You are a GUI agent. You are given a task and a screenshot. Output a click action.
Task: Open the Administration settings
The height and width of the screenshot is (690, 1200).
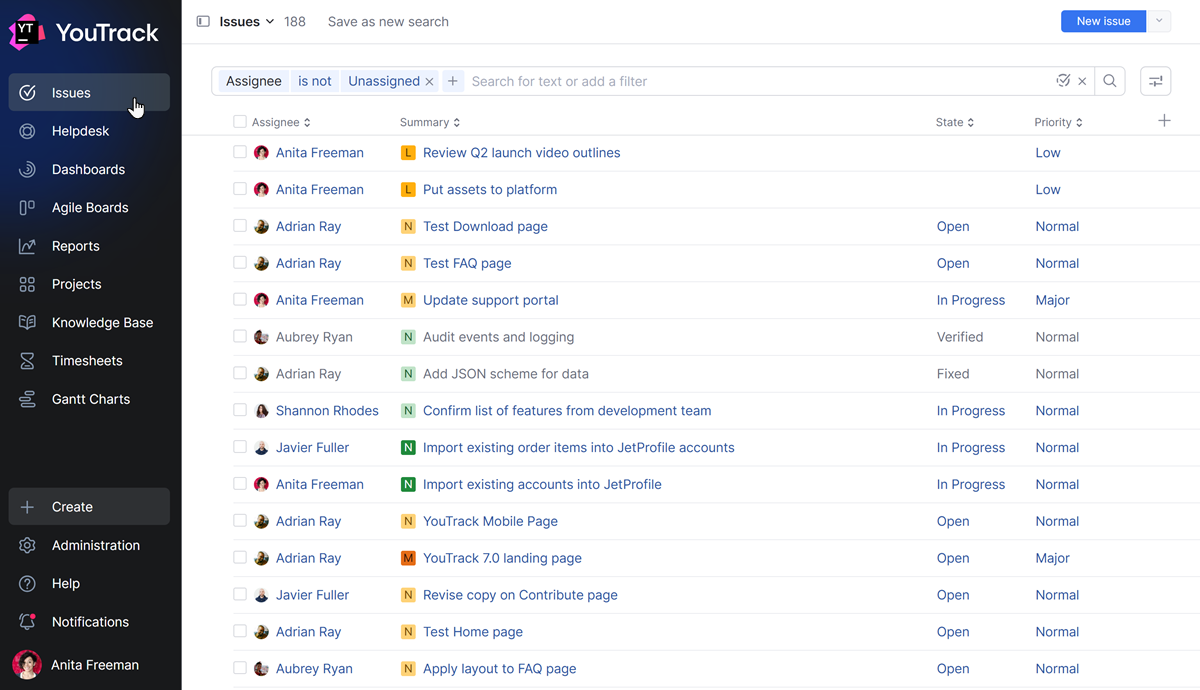tap(96, 545)
